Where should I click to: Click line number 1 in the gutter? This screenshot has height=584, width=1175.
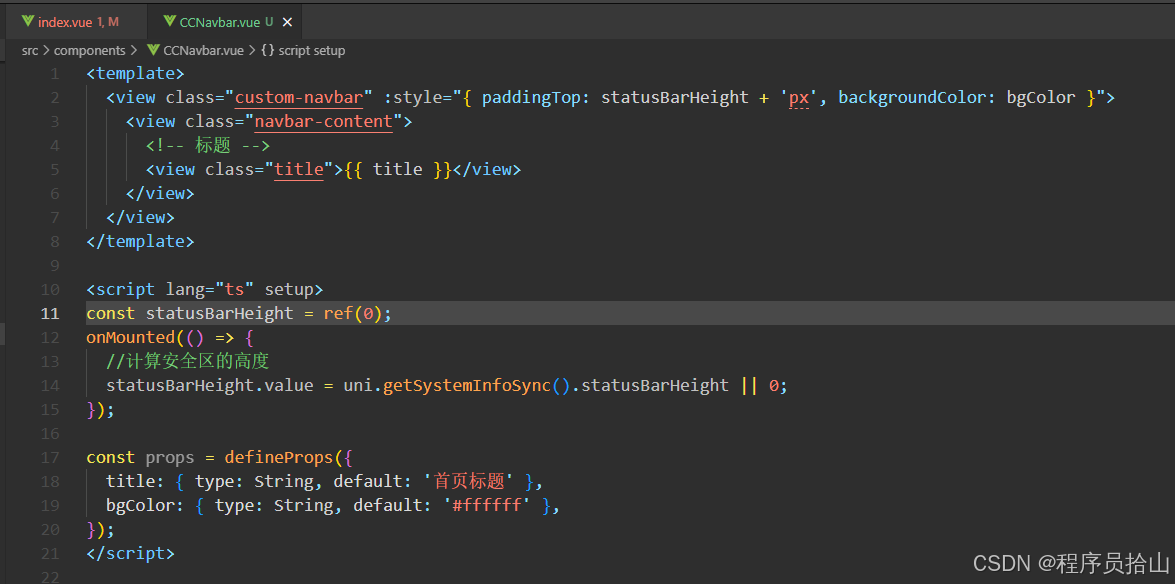pos(54,73)
